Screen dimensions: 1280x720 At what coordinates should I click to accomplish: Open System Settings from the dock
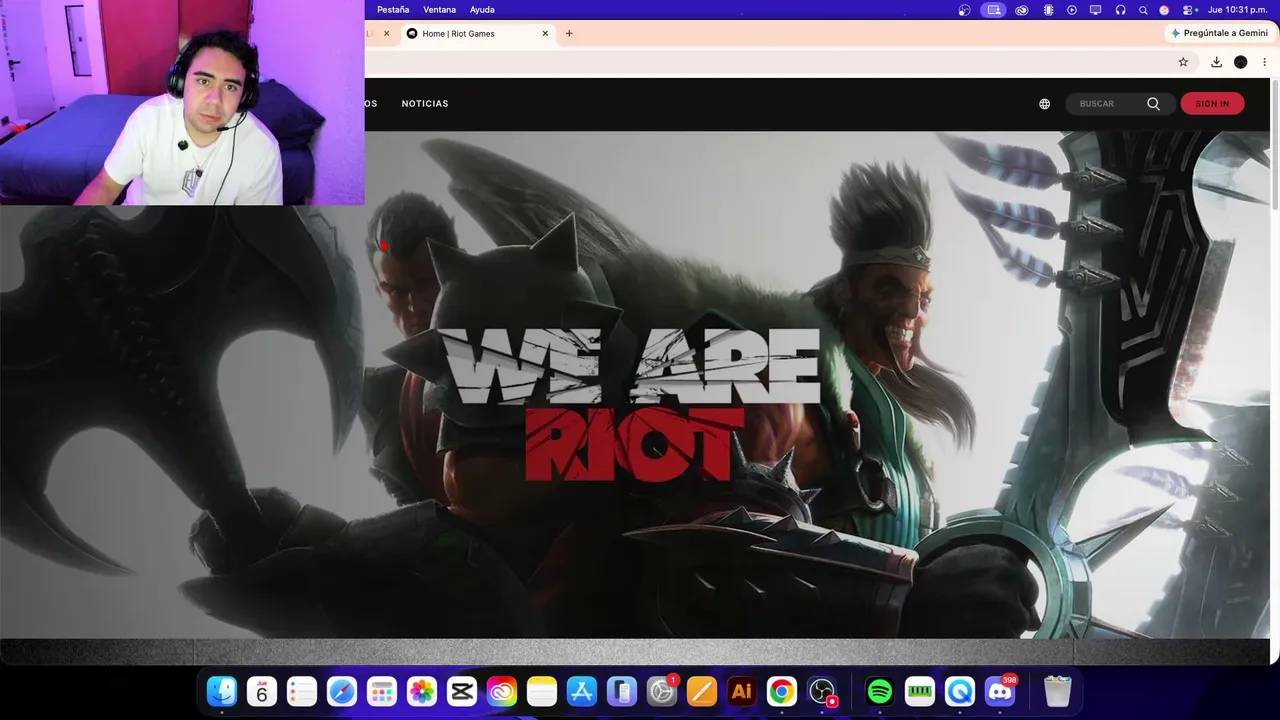pyautogui.click(x=662, y=691)
